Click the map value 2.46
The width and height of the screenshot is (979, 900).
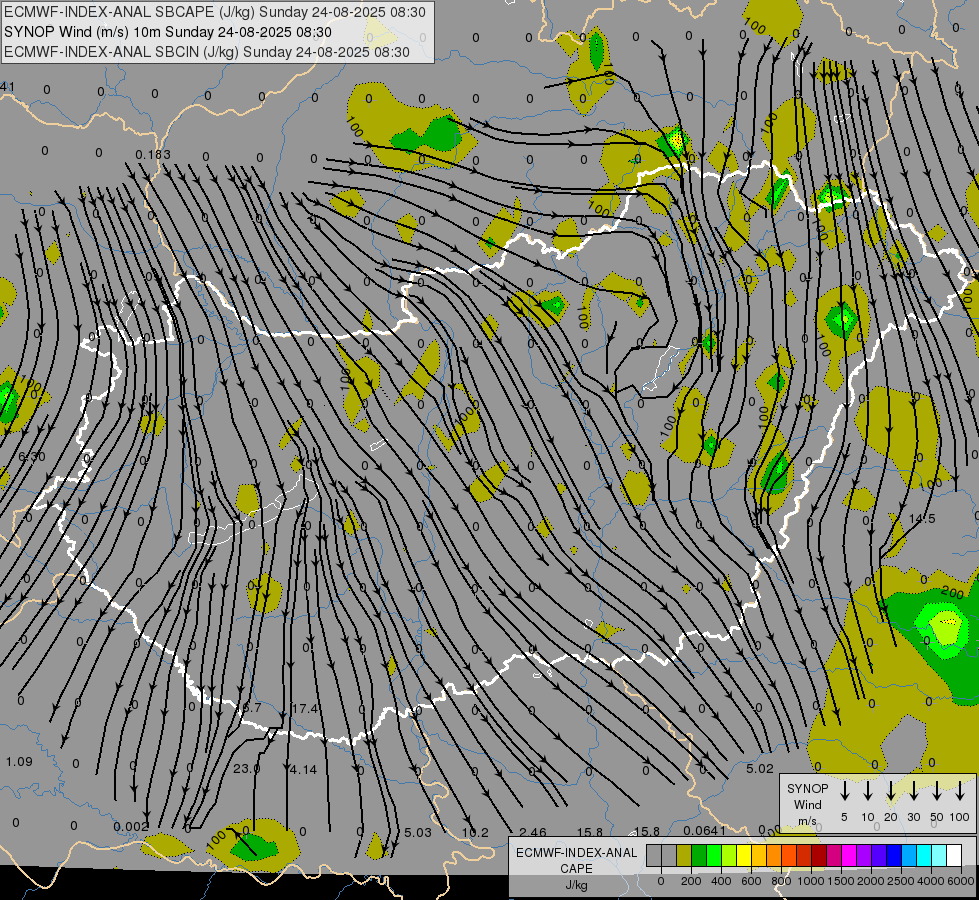[x=533, y=833]
